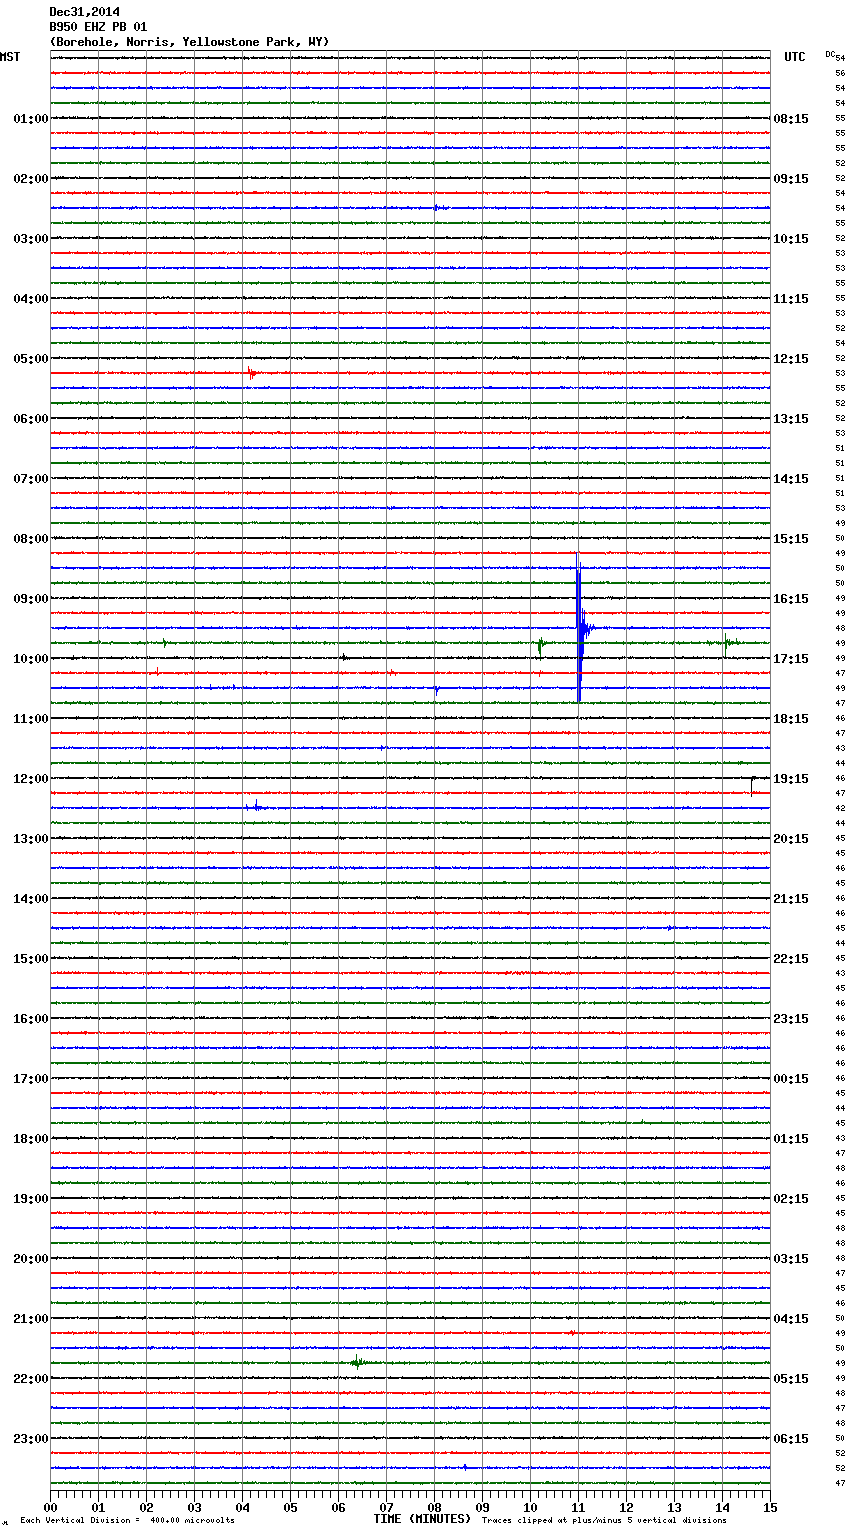Click the 12:15 UTC time label
Screen dimensions: 850x1534
point(791,359)
